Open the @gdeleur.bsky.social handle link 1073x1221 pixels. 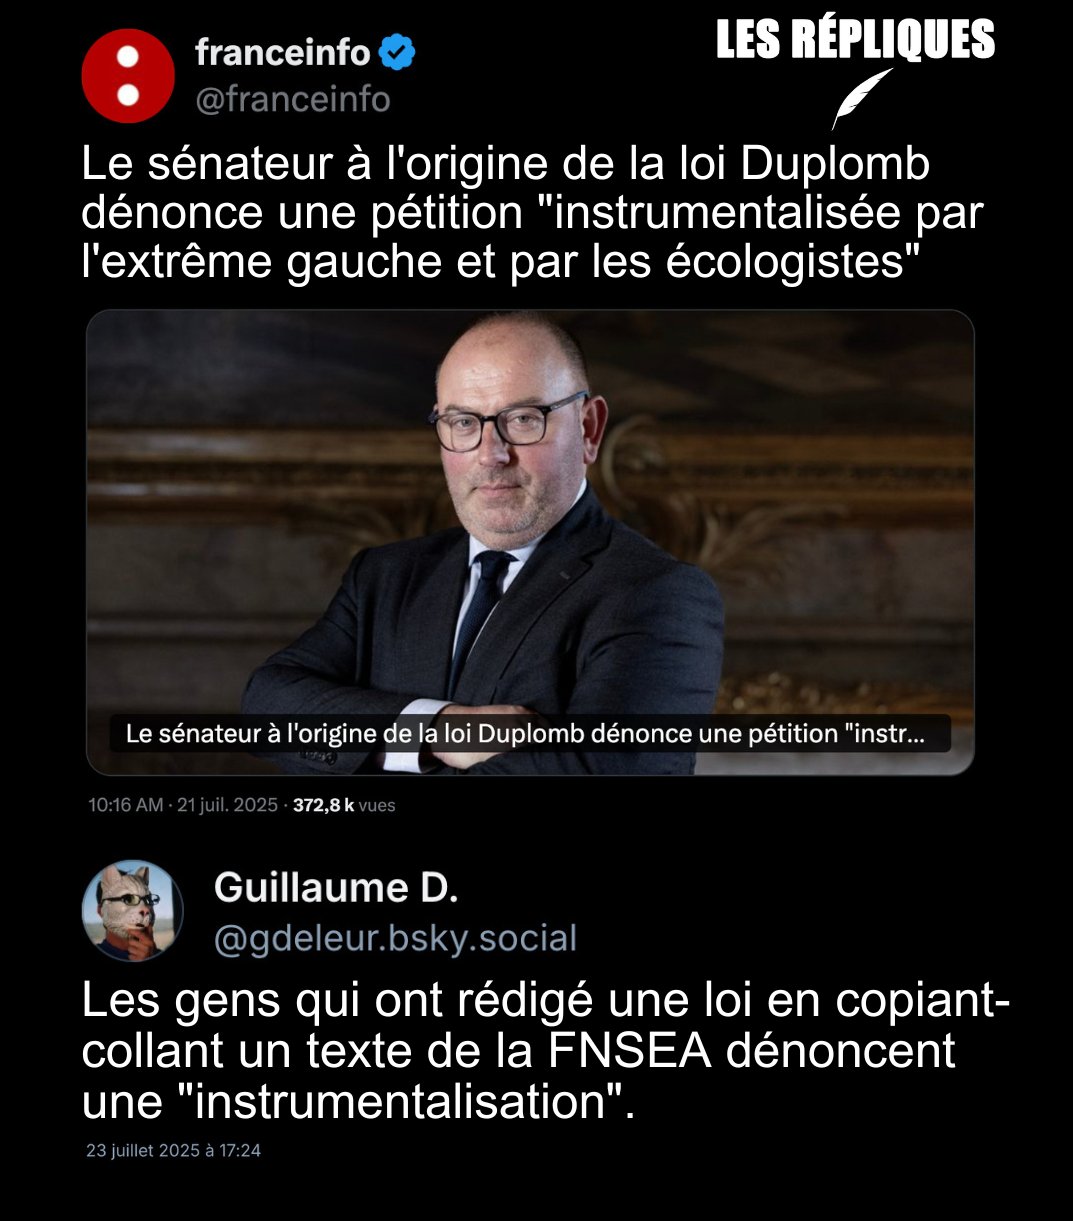tap(395, 939)
